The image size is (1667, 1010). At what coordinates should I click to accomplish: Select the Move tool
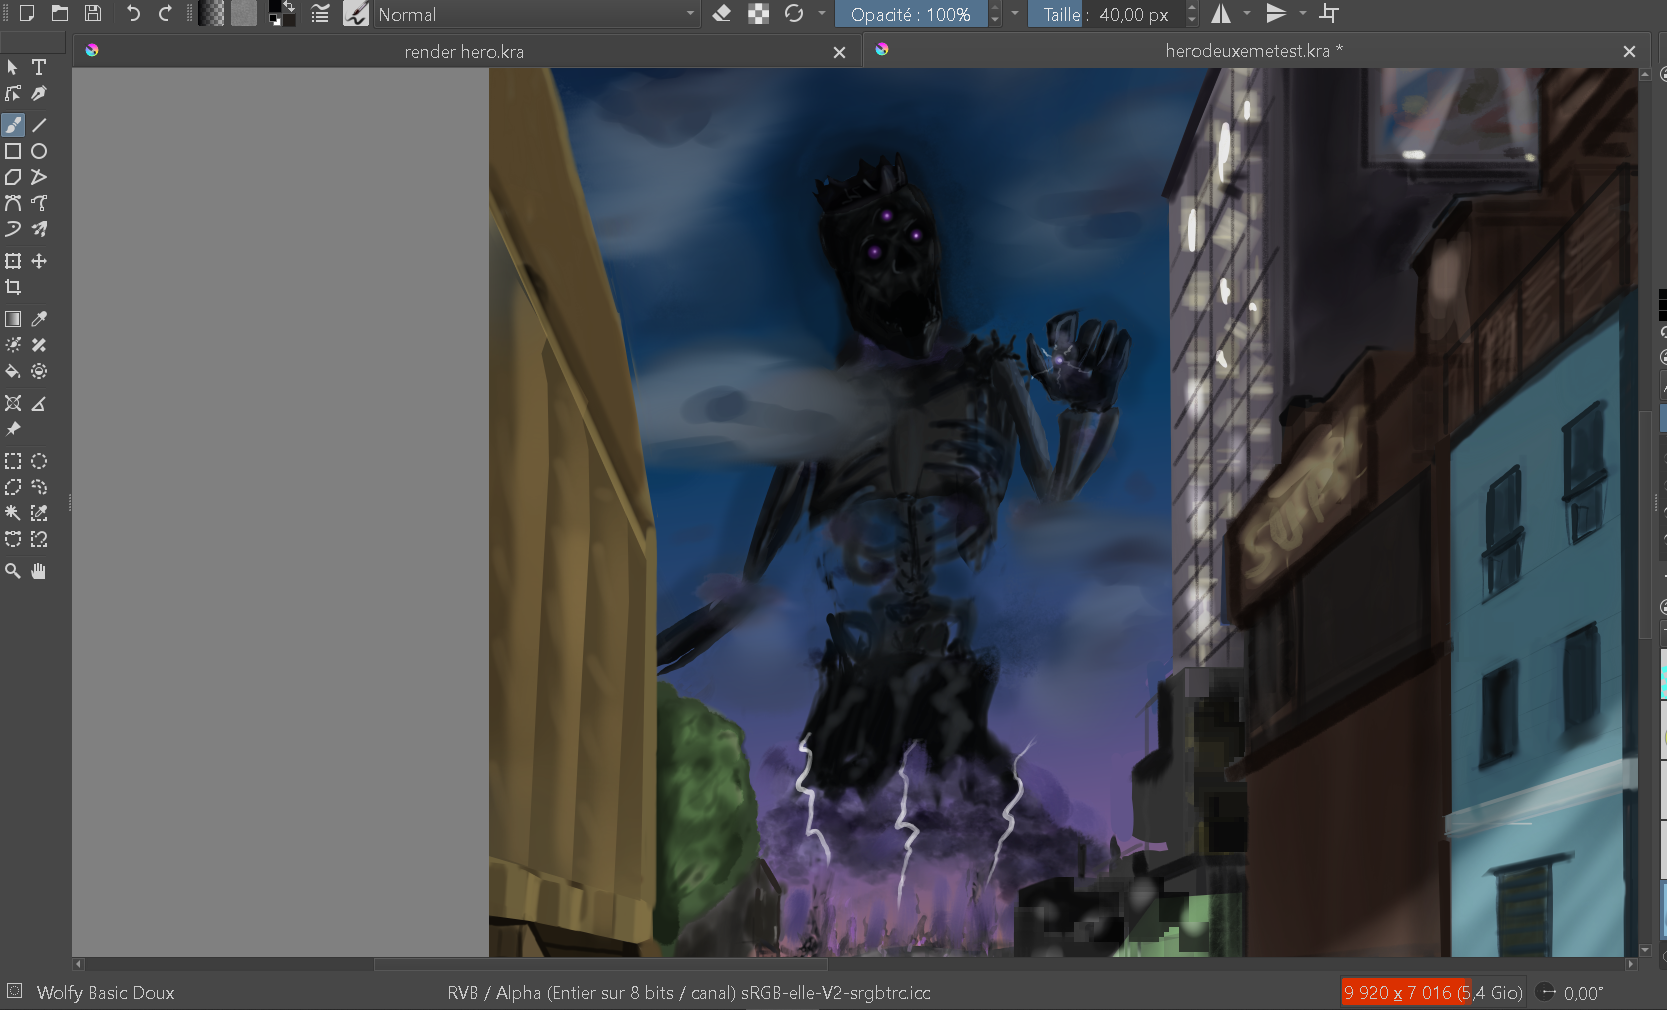click(39, 261)
